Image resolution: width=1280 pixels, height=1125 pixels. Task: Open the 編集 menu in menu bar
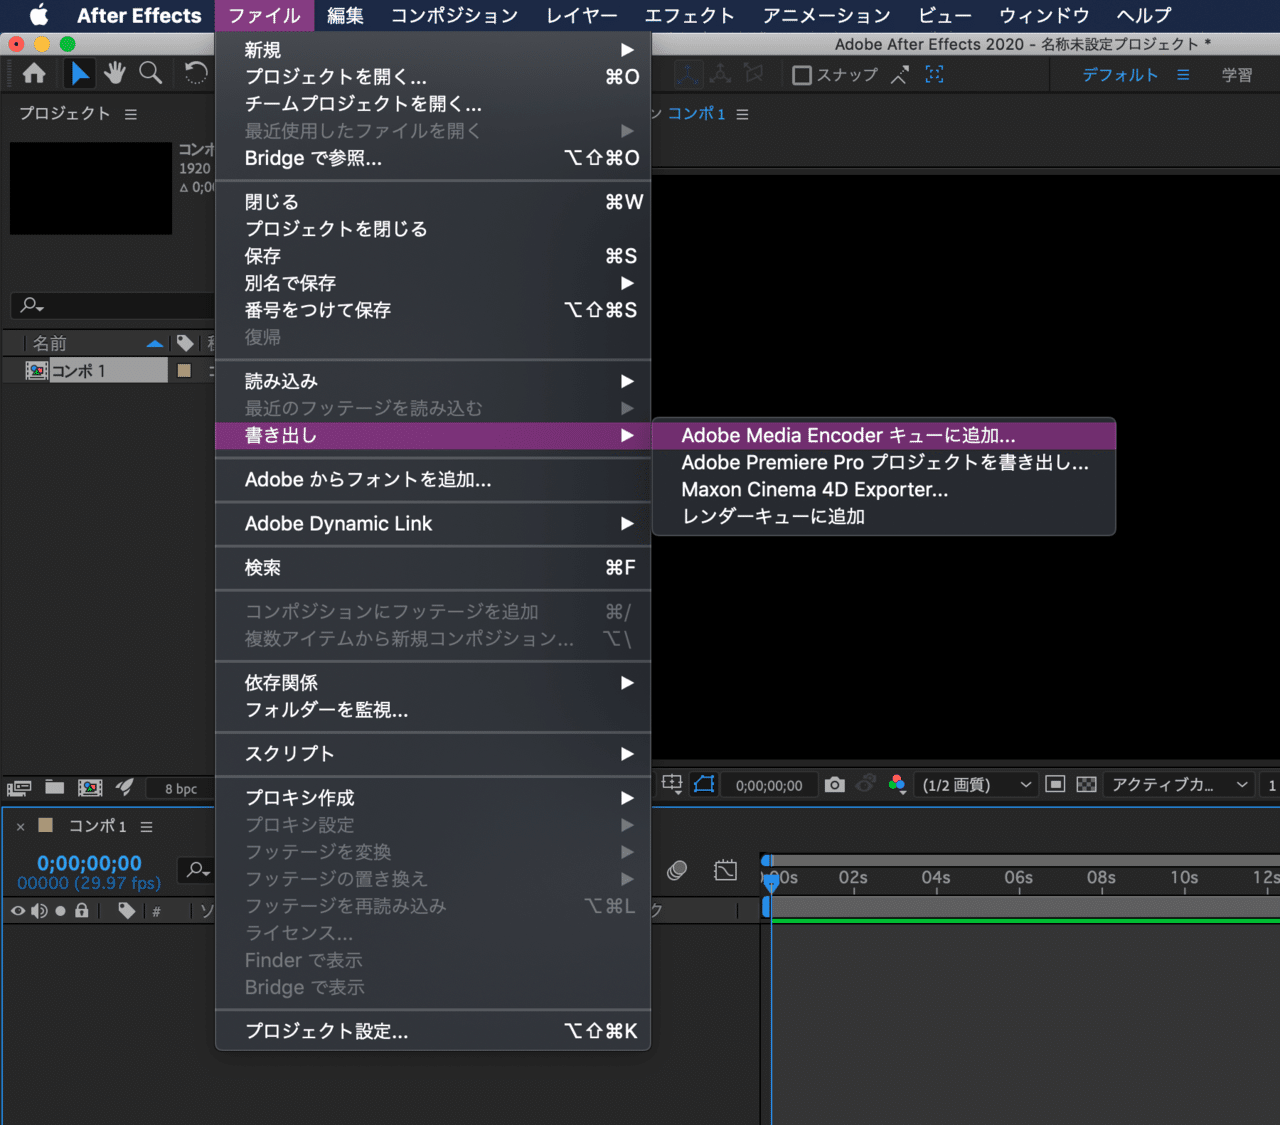[x=345, y=15]
